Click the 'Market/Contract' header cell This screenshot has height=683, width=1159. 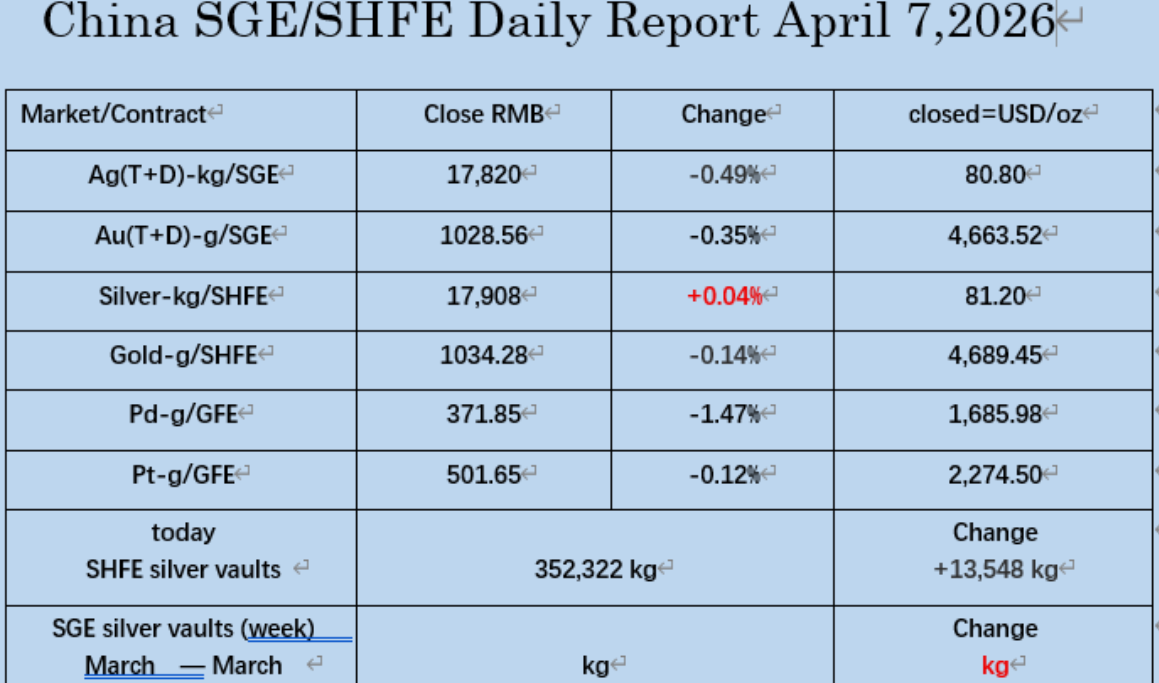pos(113,114)
